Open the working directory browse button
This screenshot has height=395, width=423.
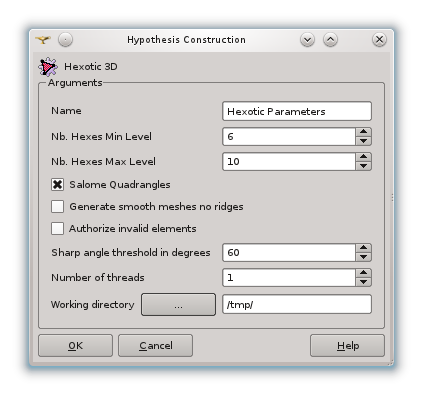click(x=178, y=304)
